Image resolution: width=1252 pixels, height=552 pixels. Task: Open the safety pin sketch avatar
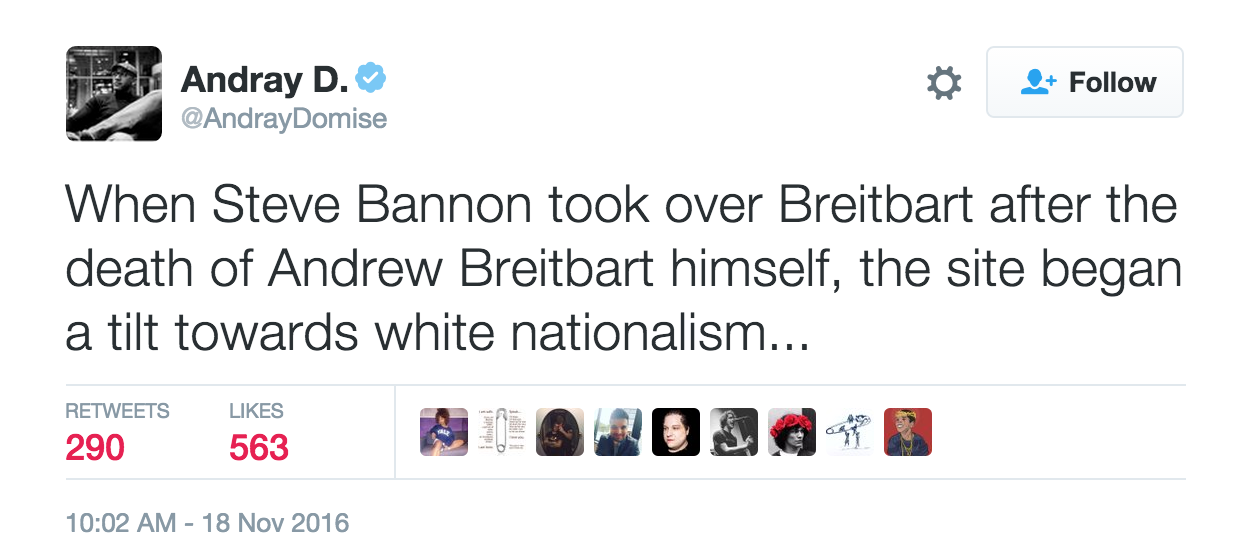tap(850, 432)
